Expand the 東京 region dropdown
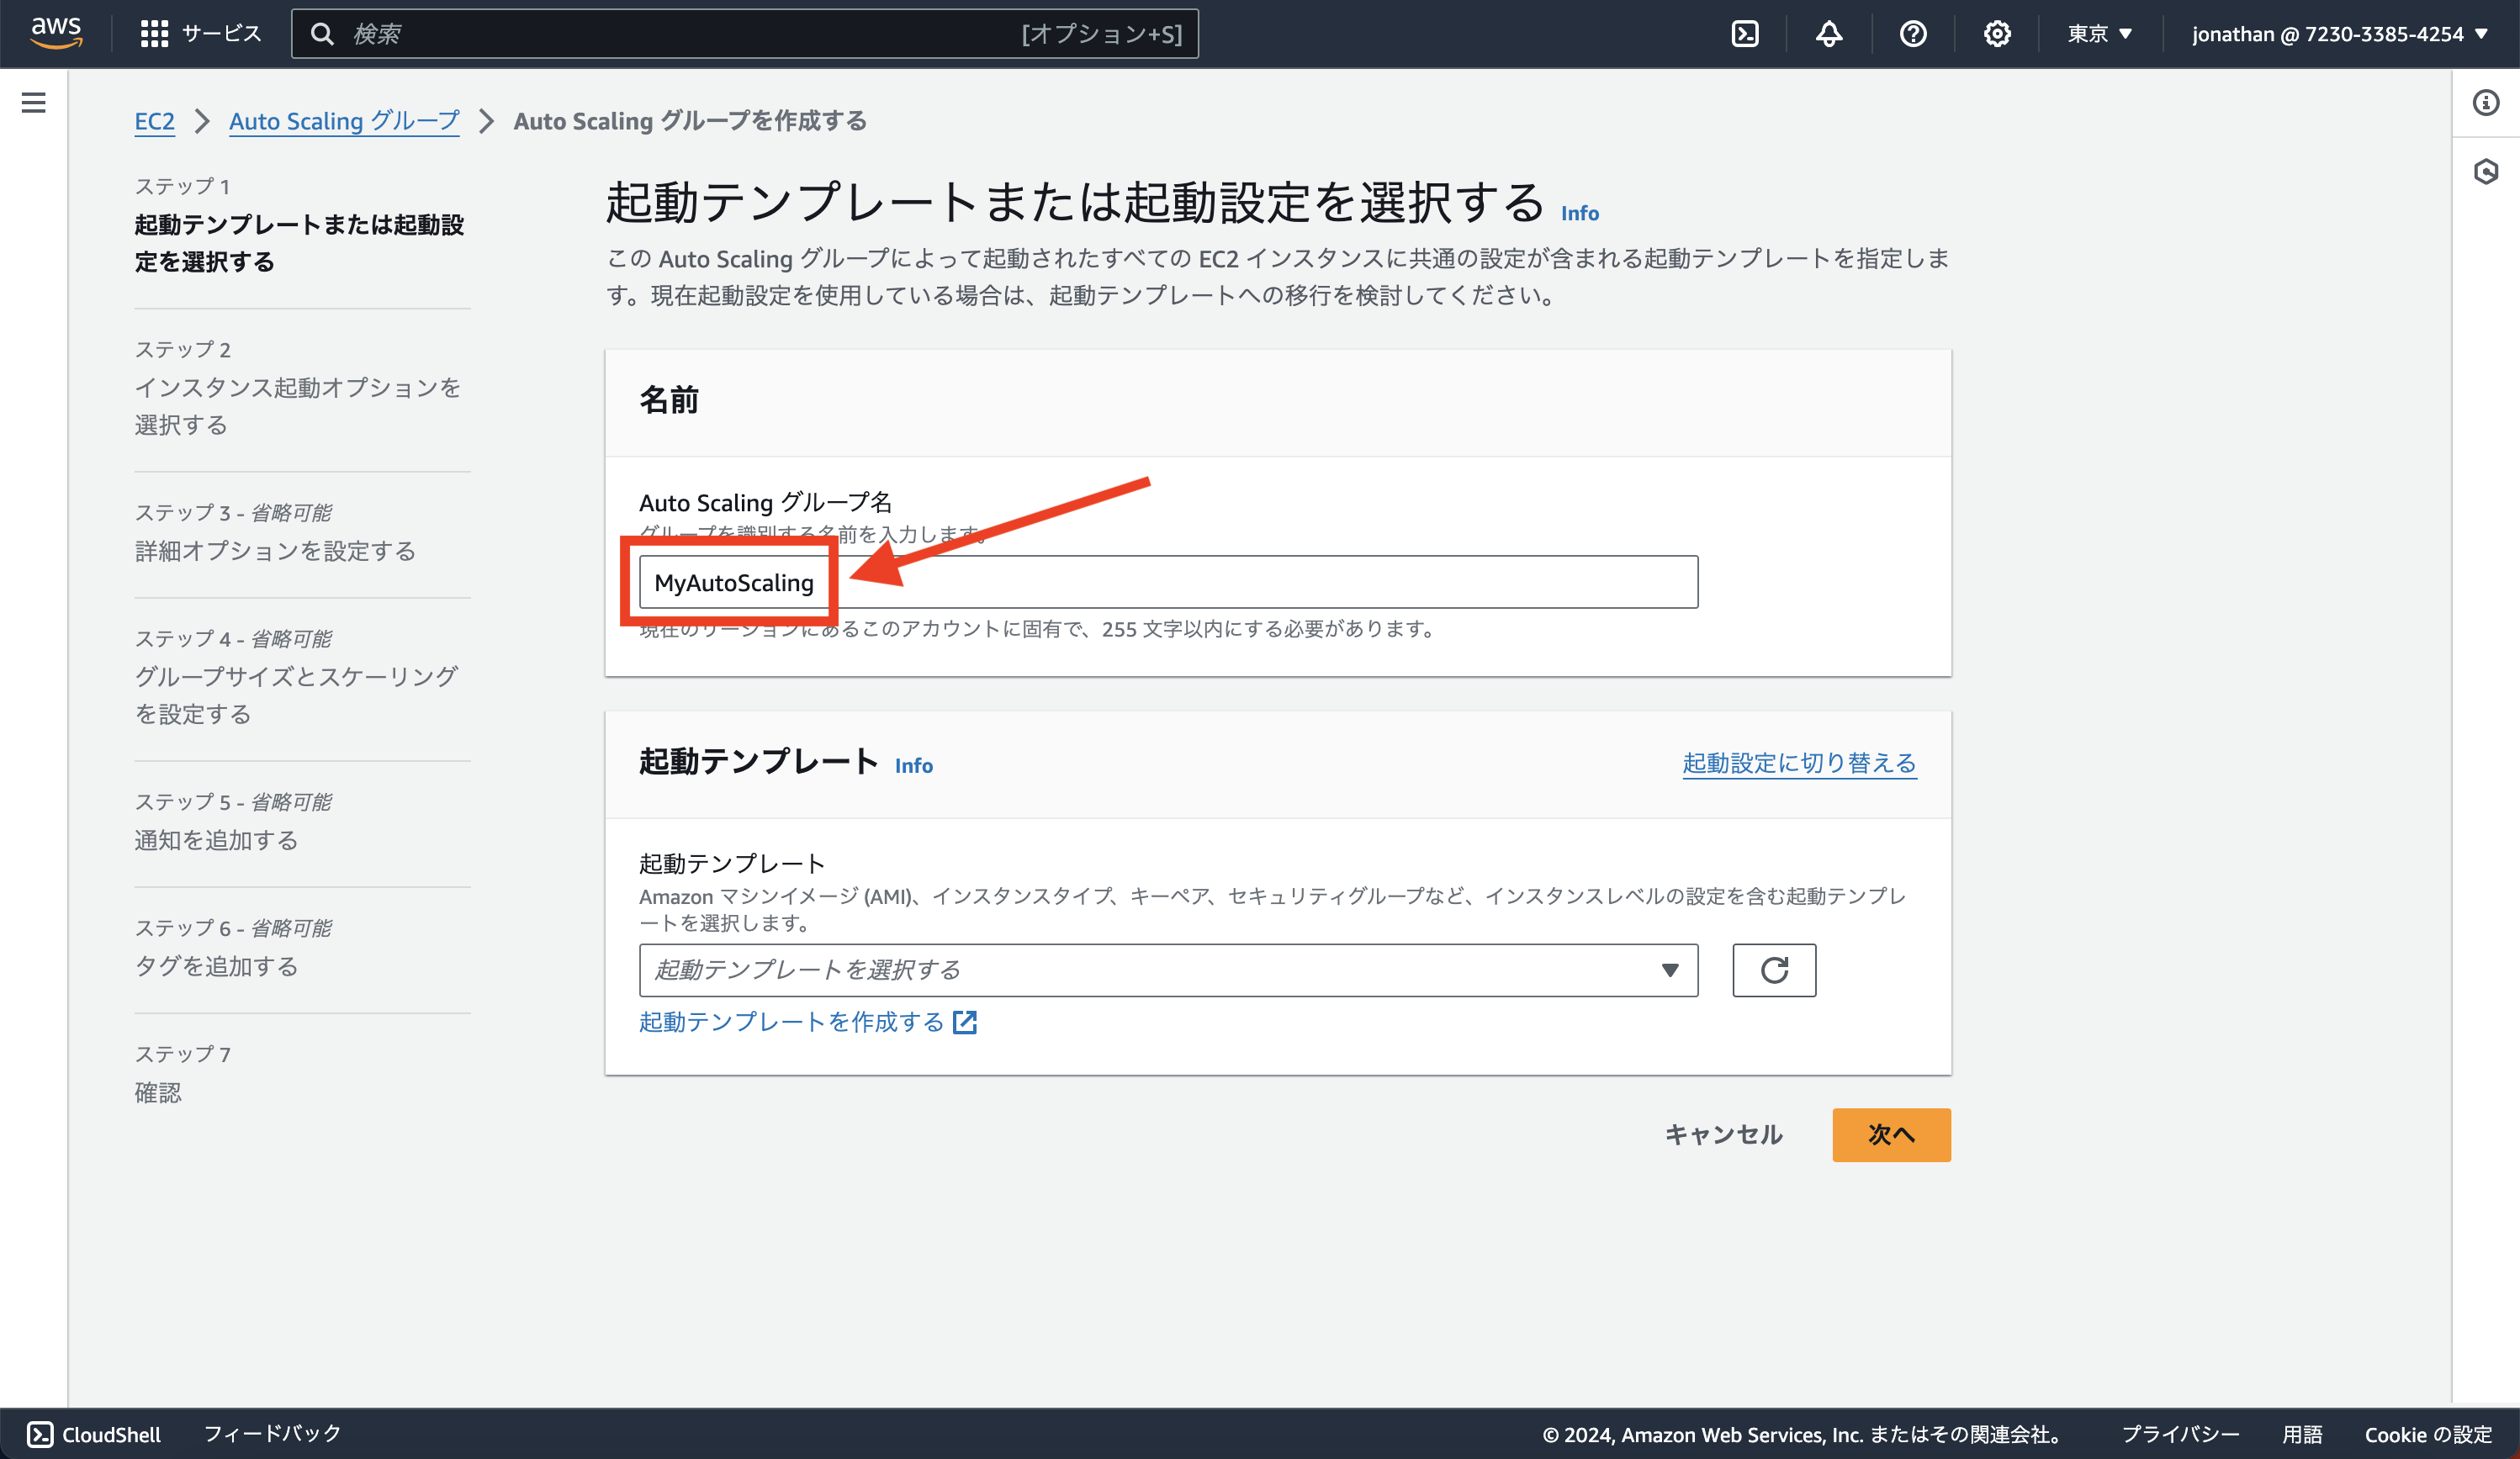This screenshot has width=2520, height=1459. (2097, 33)
